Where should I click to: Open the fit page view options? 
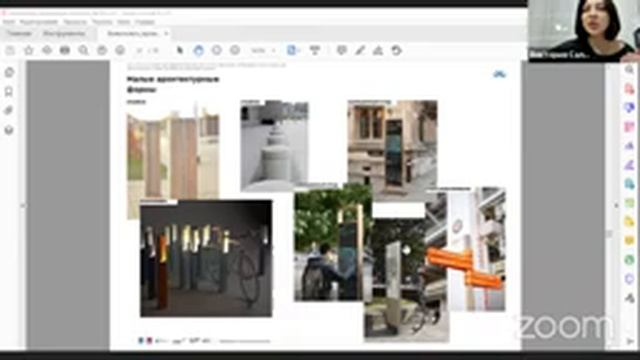click(x=293, y=51)
